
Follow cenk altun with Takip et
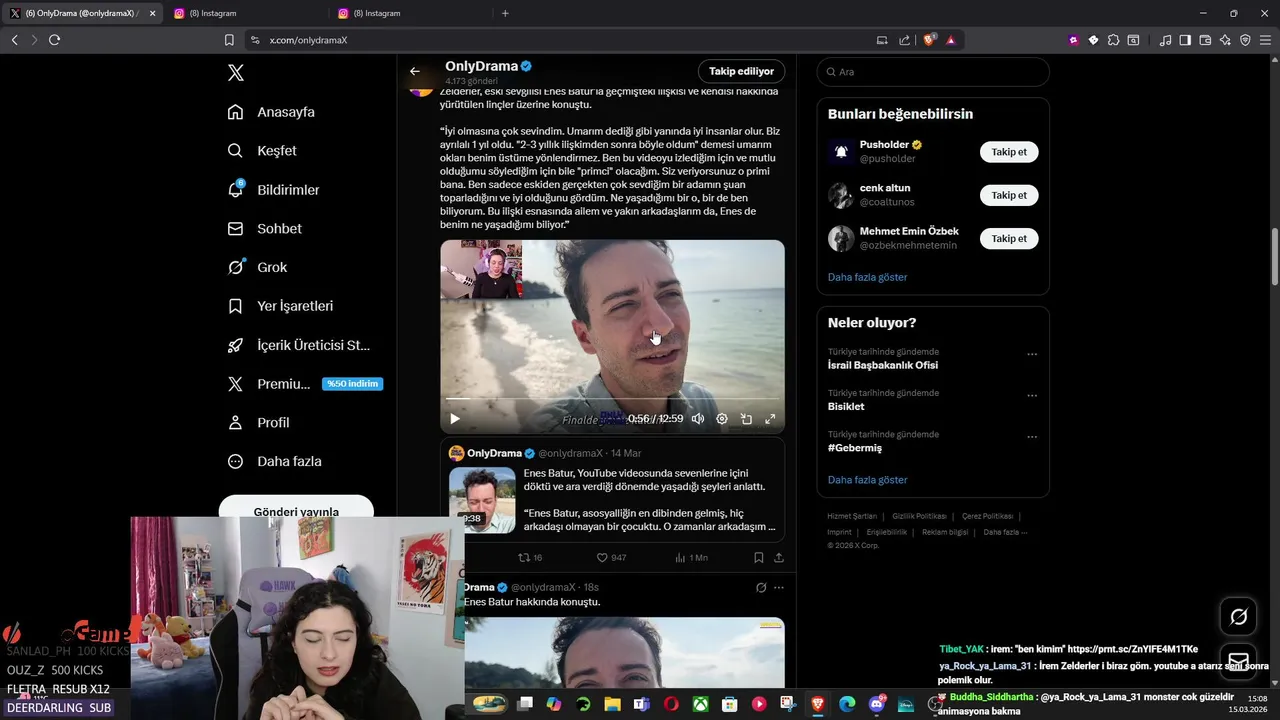1009,195
